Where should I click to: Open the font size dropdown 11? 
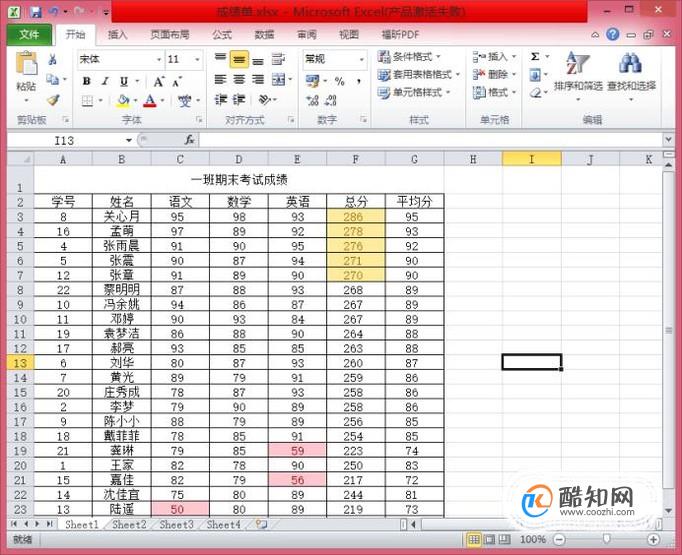point(197,59)
